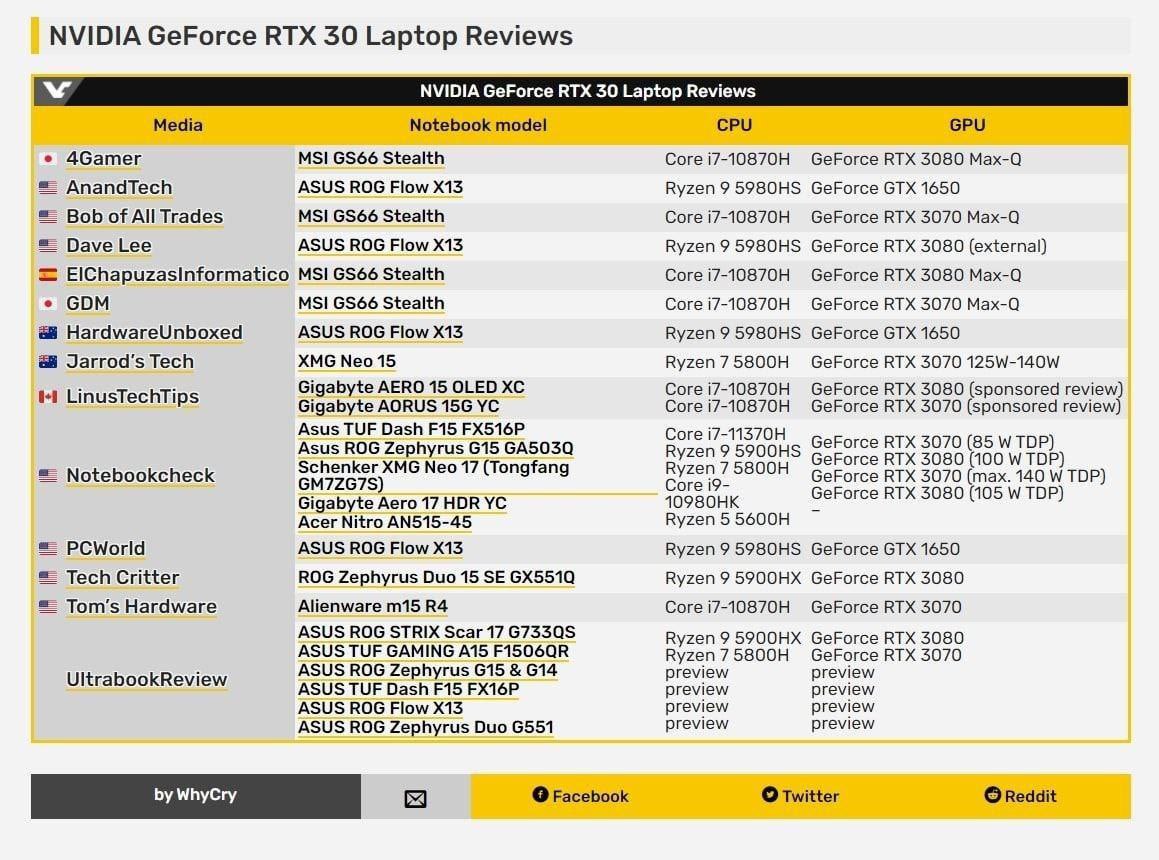Click the 'CPU' column header
The width and height of the screenshot is (1159, 860).
click(x=734, y=125)
